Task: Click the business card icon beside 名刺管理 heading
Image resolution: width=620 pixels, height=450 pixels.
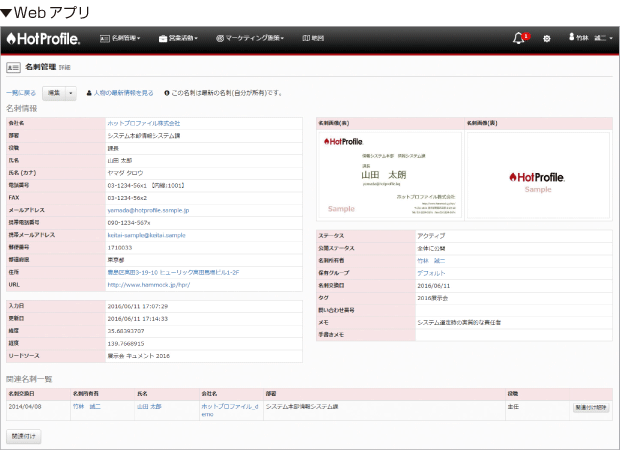Action: coord(13,68)
